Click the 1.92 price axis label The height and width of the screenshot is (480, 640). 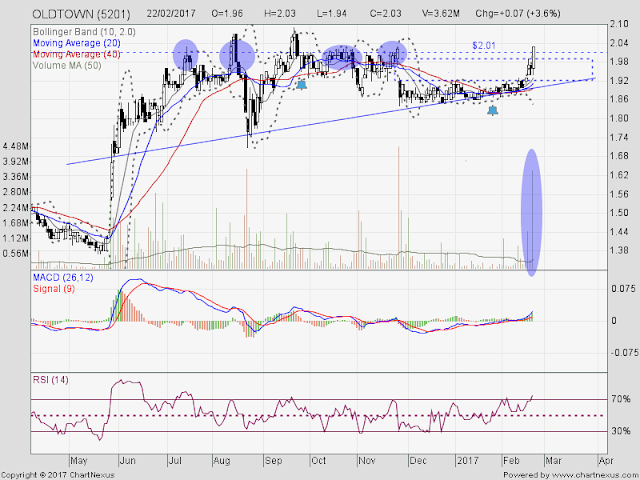[619, 80]
